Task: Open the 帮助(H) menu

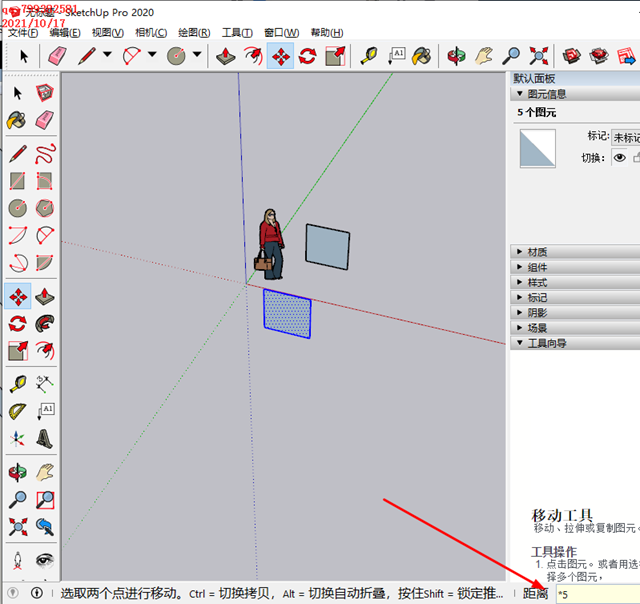Action: tap(327, 33)
